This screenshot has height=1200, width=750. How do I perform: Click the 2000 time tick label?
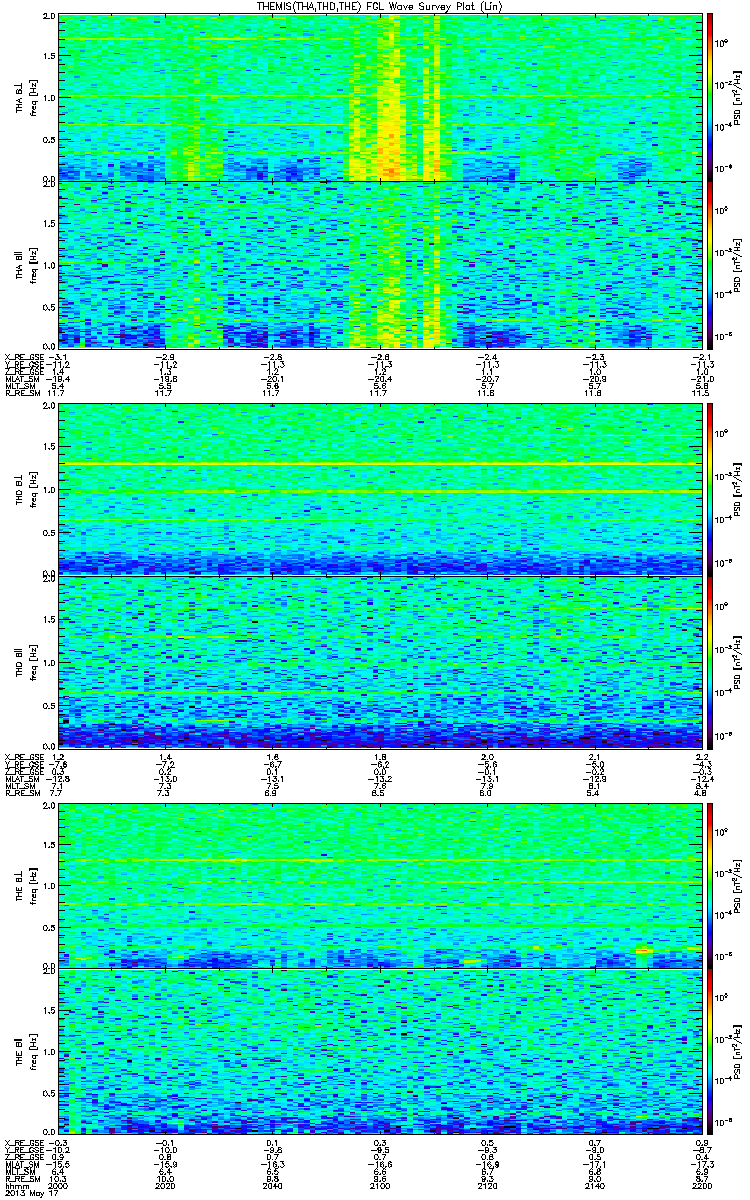(59, 1186)
